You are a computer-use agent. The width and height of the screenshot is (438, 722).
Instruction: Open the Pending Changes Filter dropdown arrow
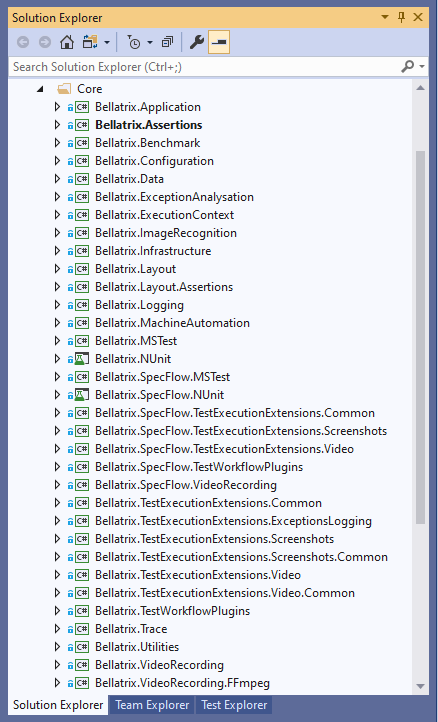tap(150, 43)
